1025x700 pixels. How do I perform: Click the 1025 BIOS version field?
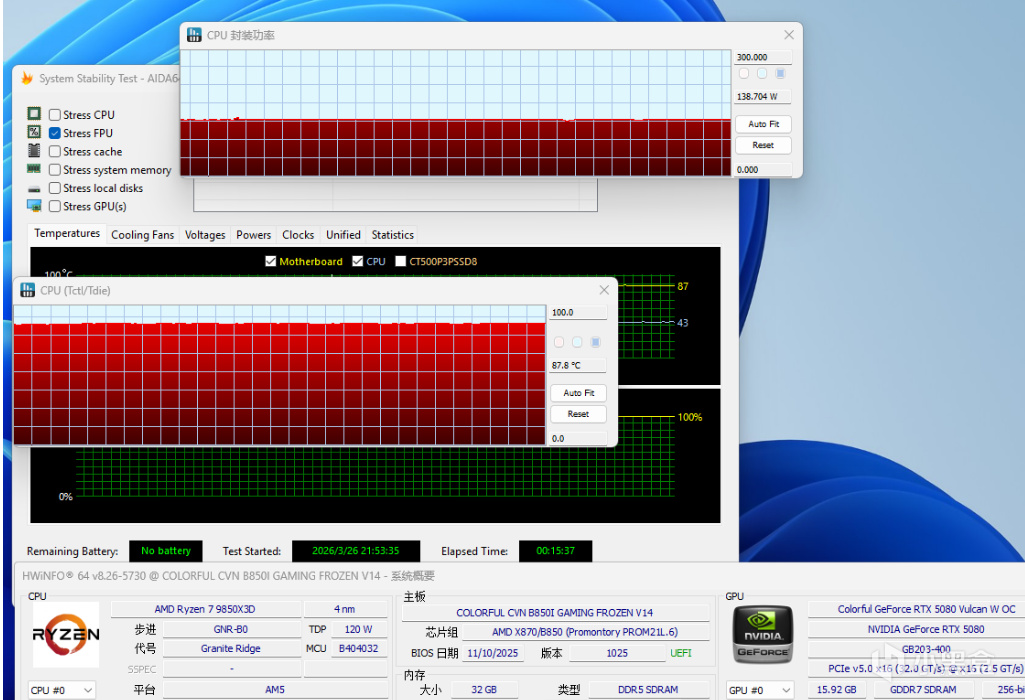click(616, 654)
